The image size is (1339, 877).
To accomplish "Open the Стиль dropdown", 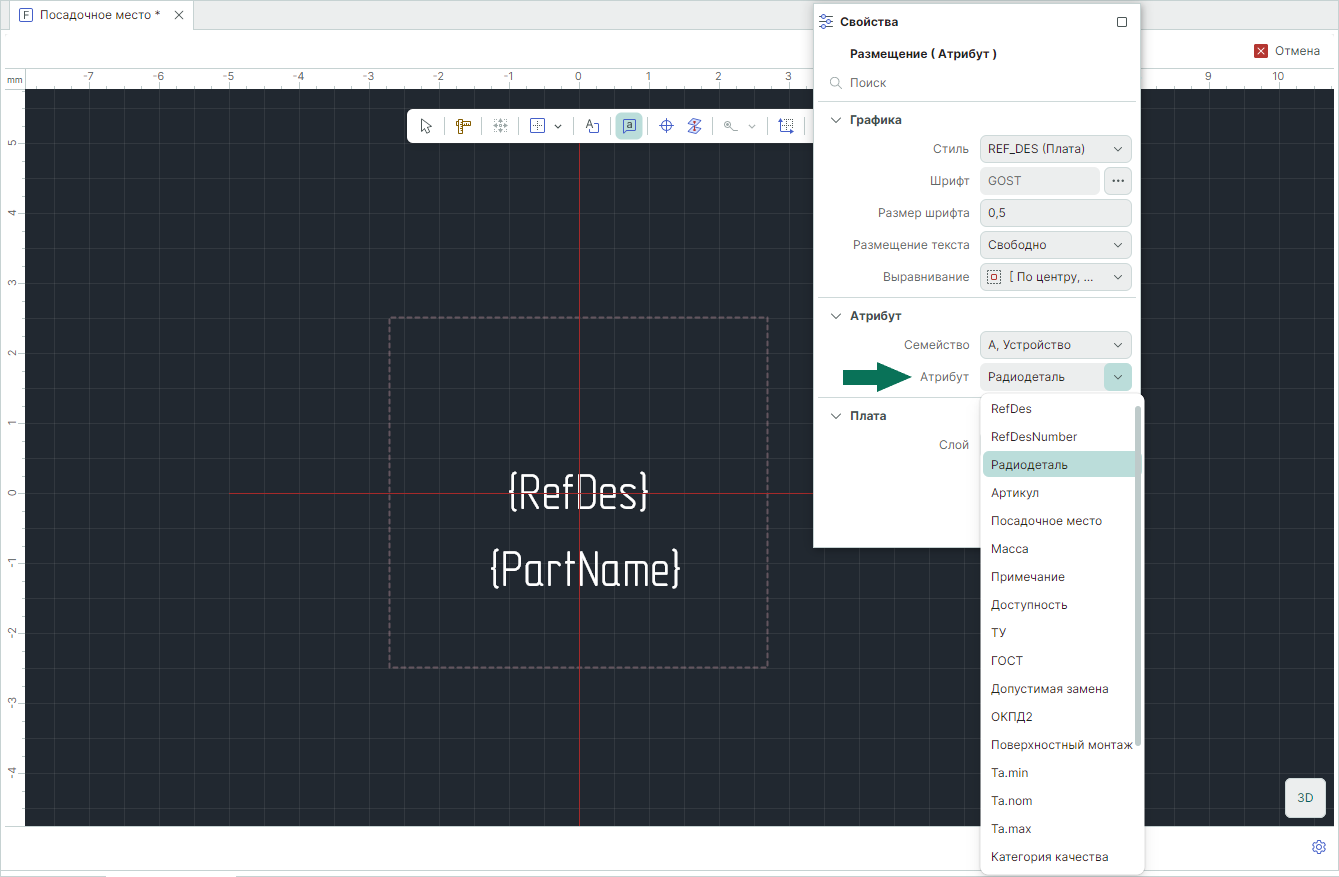I will pos(1055,149).
